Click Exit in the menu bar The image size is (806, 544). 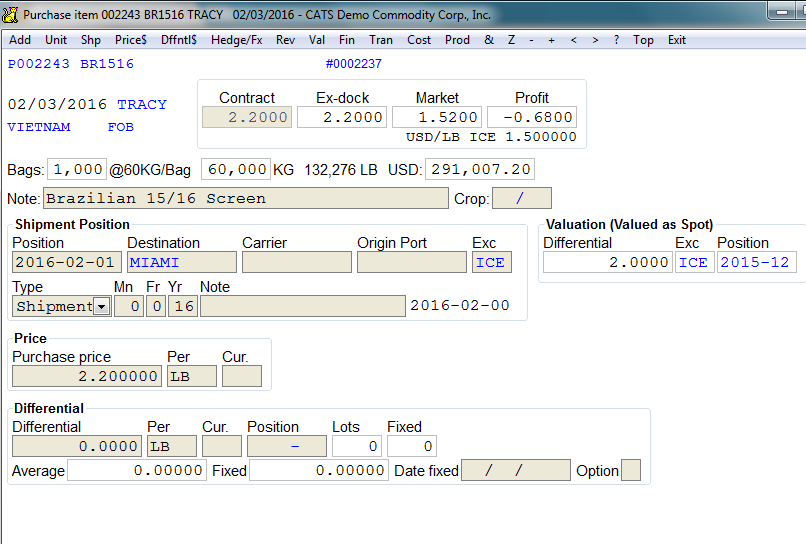tap(677, 40)
